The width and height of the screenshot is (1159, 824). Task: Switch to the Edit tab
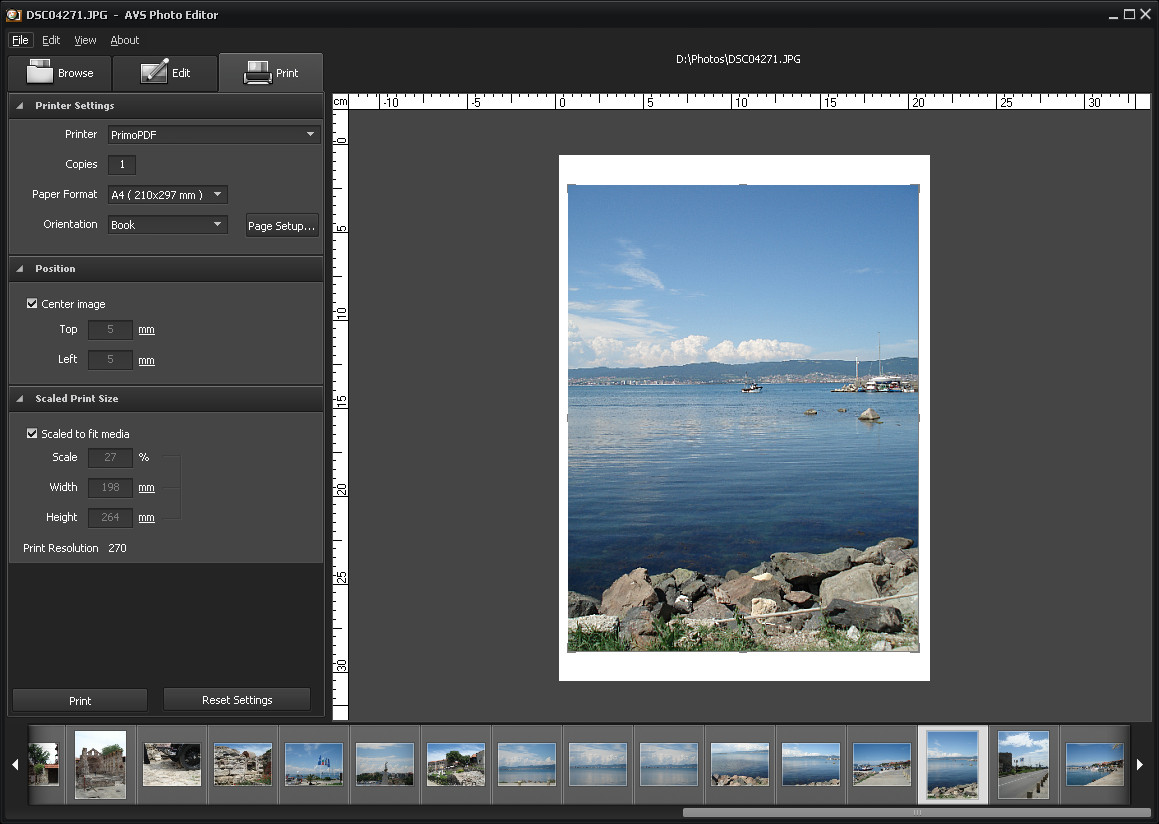165,73
